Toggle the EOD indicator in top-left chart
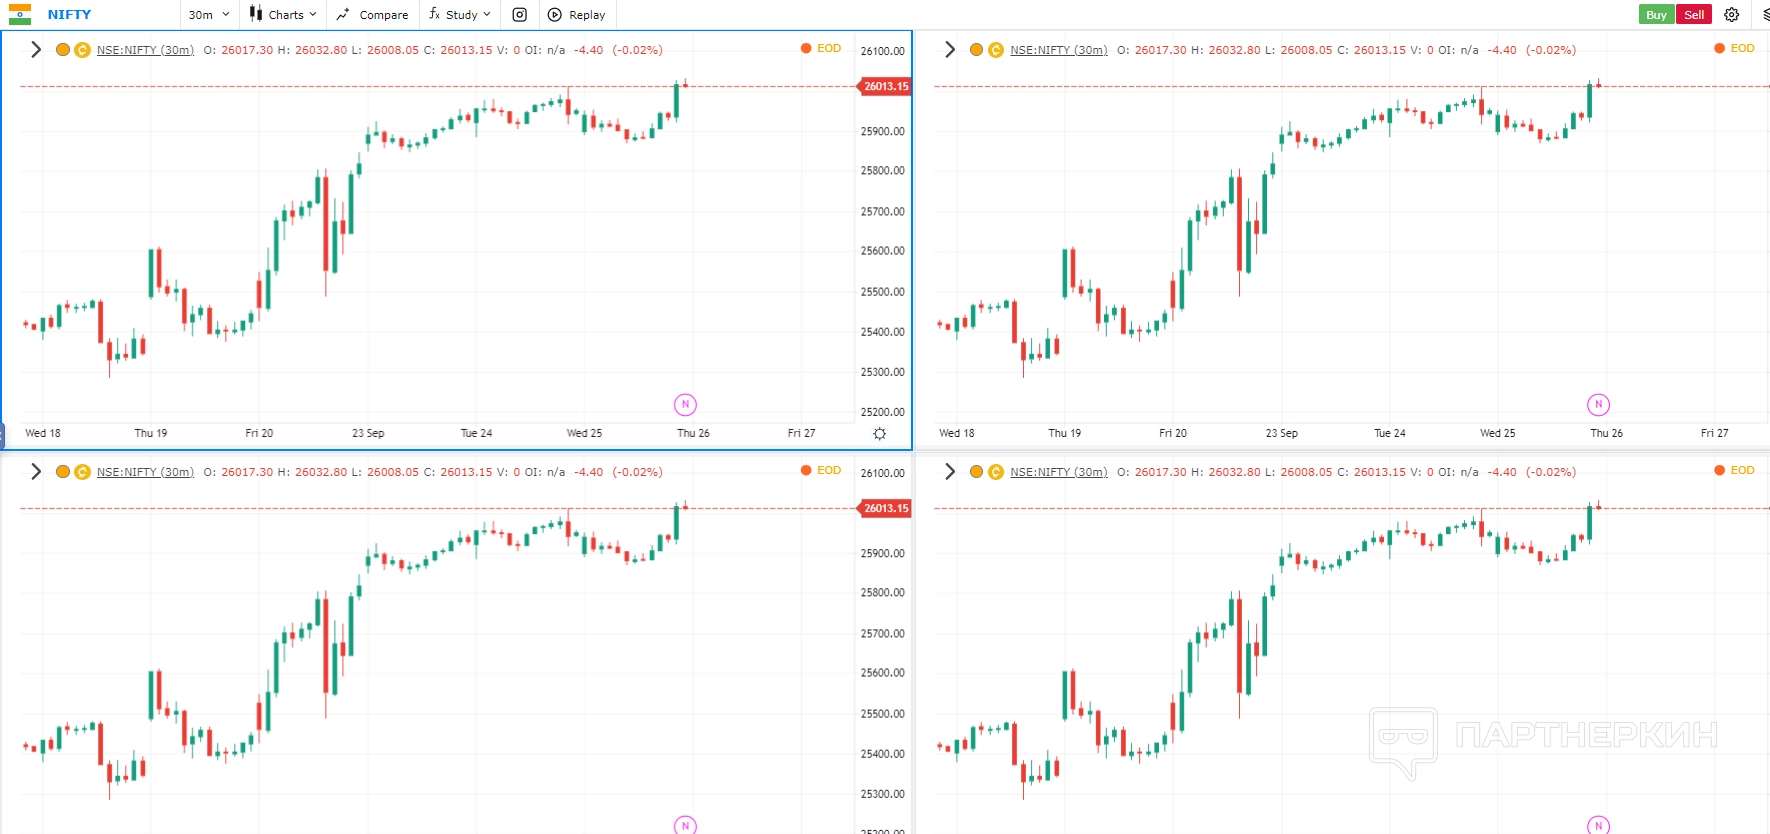The height and width of the screenshot is (834, 1770). pos(821,48)
